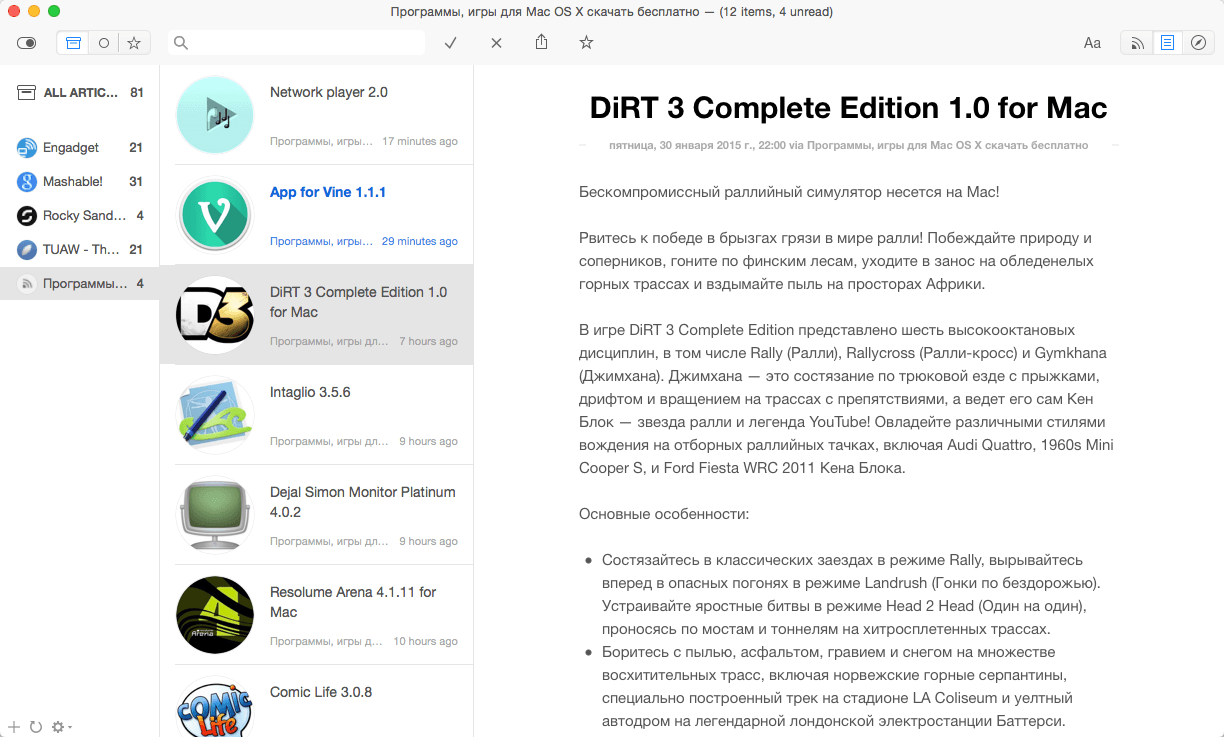Click the Intaglio pen thumbnail
This screenshot has width=1224, height=737.
tap(215, 415)
